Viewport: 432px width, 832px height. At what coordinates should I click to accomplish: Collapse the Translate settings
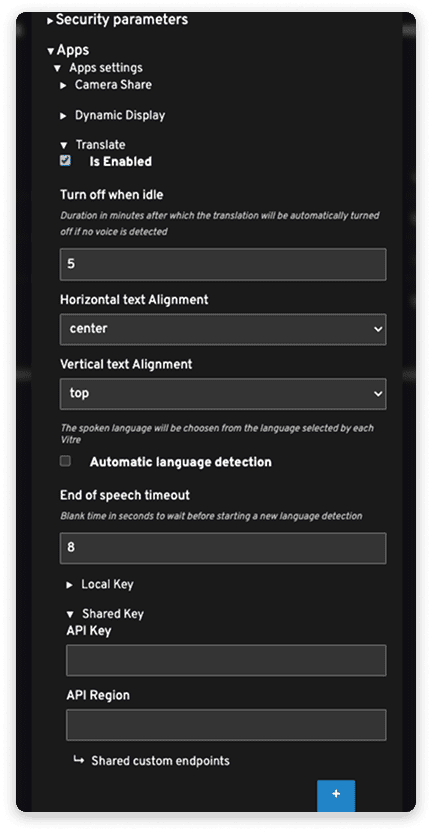(93, 145)
